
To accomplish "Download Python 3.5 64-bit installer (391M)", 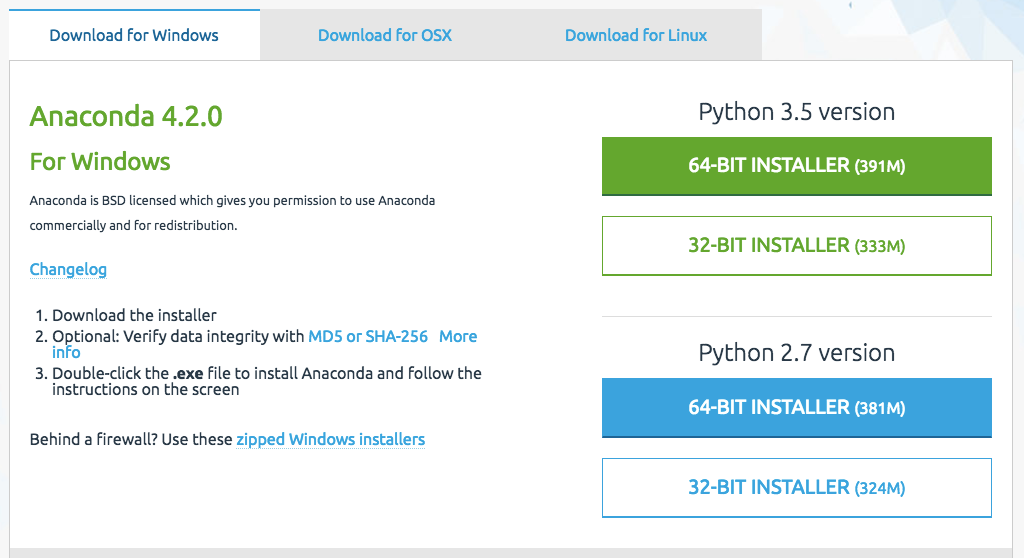I will [x=797, y=166].
